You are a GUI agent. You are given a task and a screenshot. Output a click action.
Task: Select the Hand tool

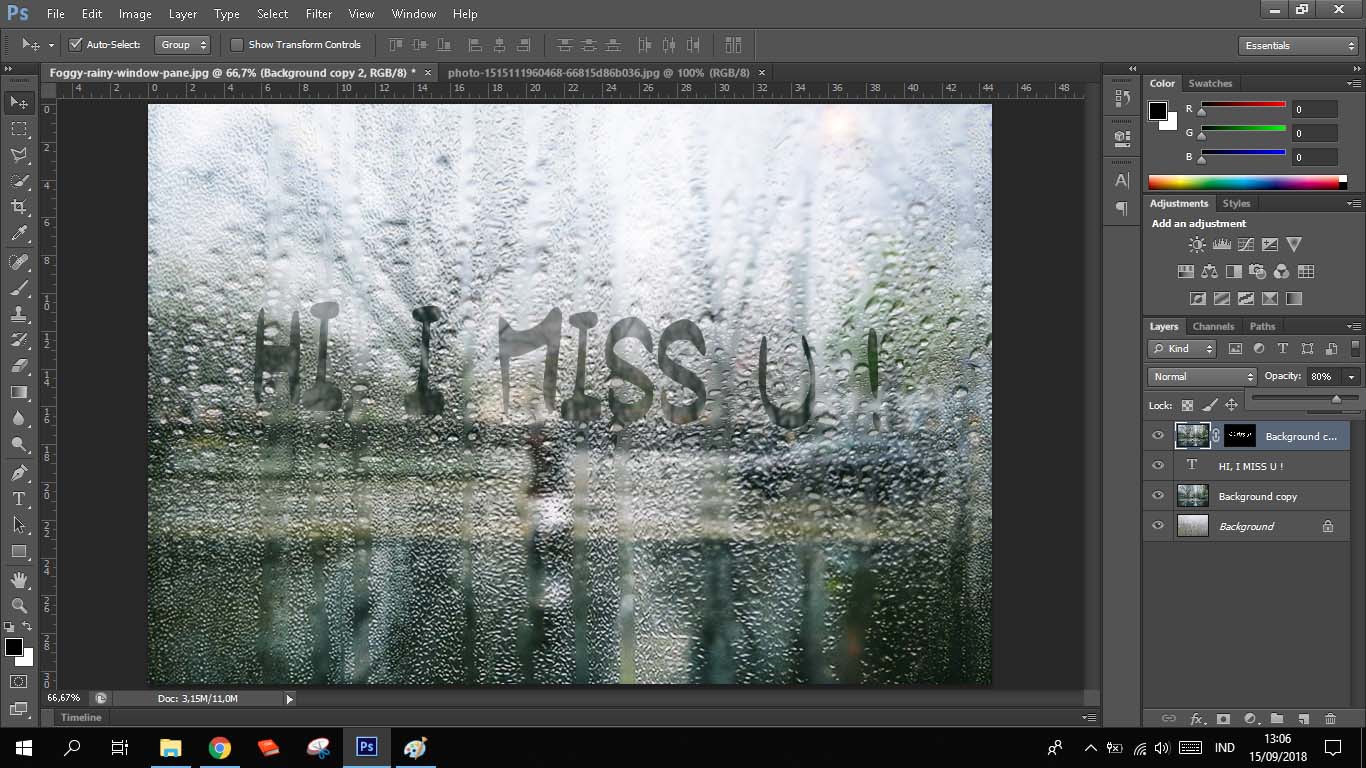pos(19,580)
